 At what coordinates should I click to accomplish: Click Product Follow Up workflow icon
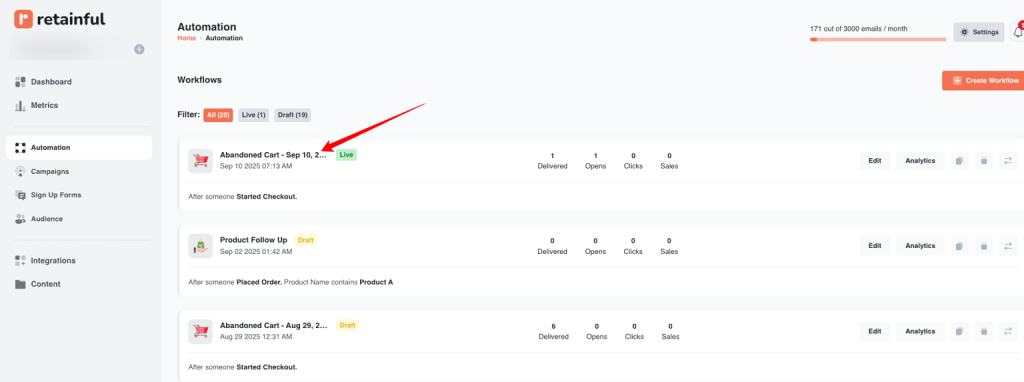(x=200, y=246)
